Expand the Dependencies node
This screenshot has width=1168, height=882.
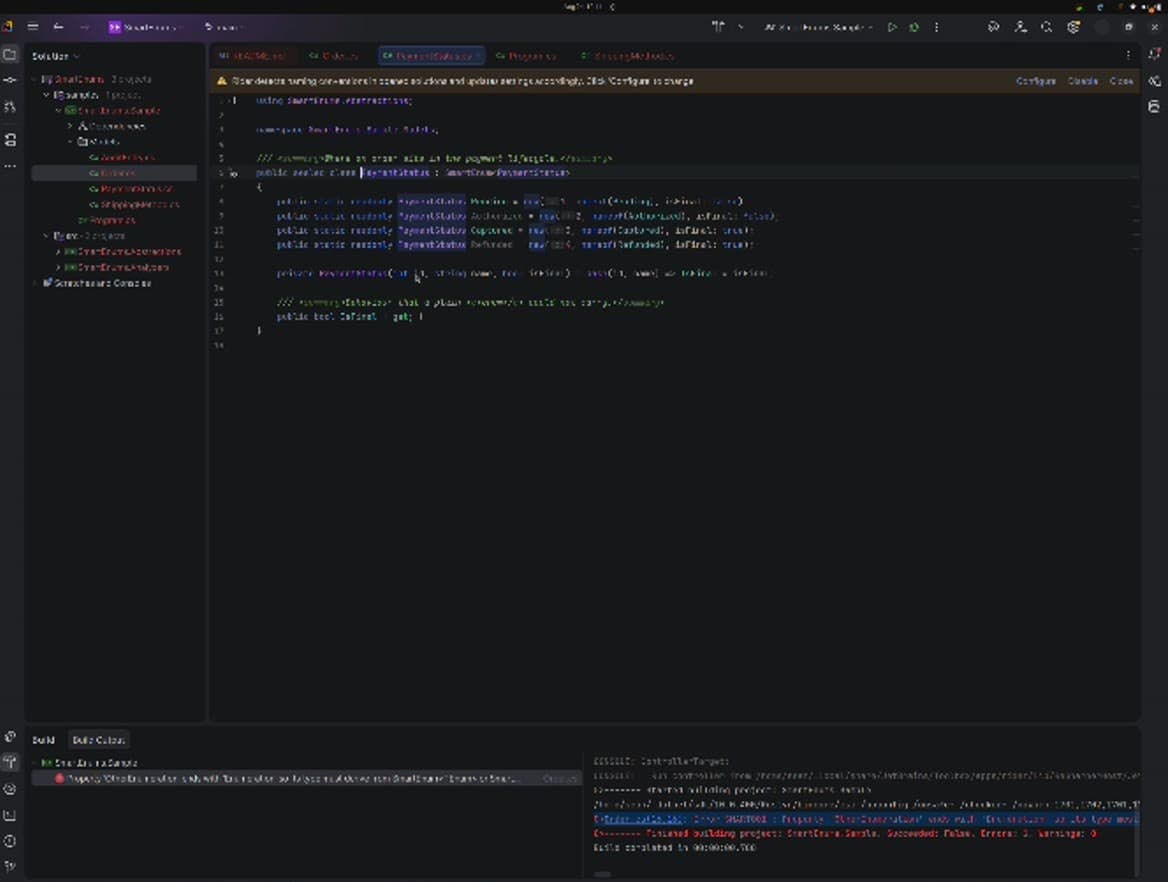70,126
